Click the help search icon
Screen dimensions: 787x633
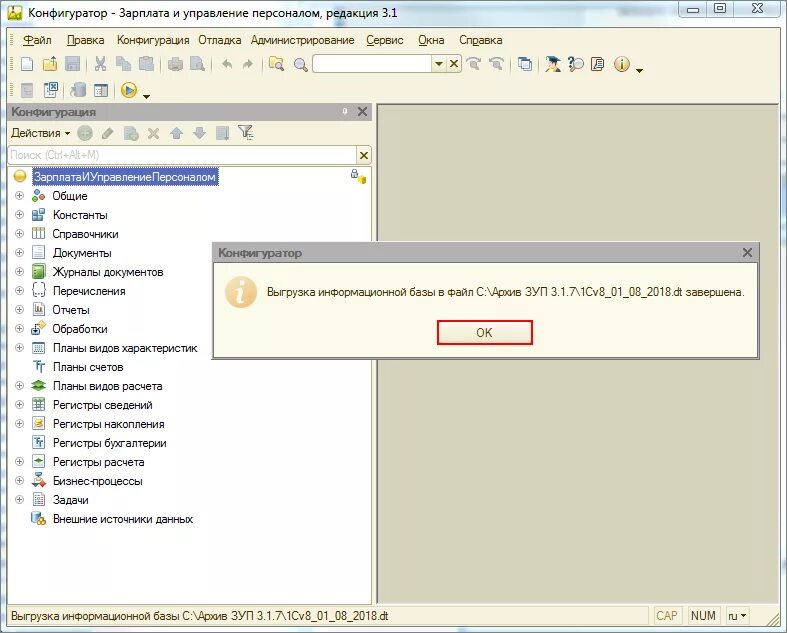click(x=575, y=64)
